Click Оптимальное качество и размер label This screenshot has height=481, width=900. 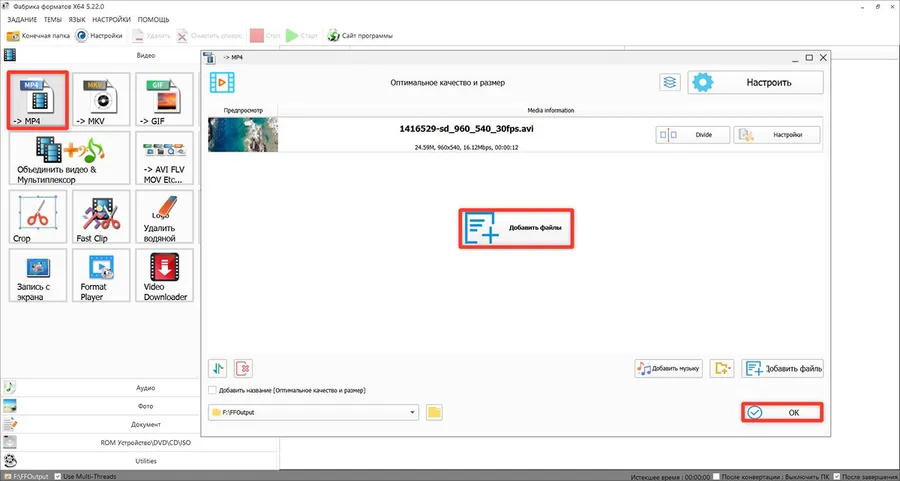[x=448, y=83]
